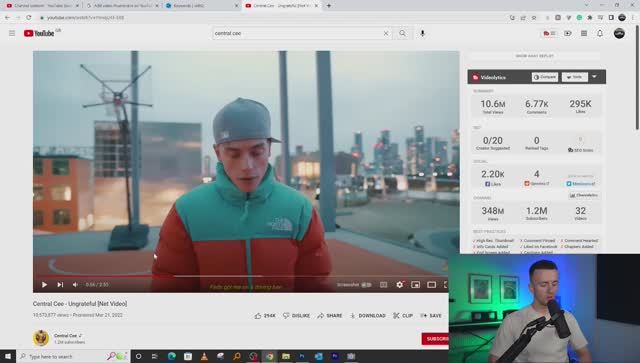The width and height of the screenshot is (640, 363).
Task: Click Windows taskbar search box
Action: pyautogui.click(x=73, y=356)
